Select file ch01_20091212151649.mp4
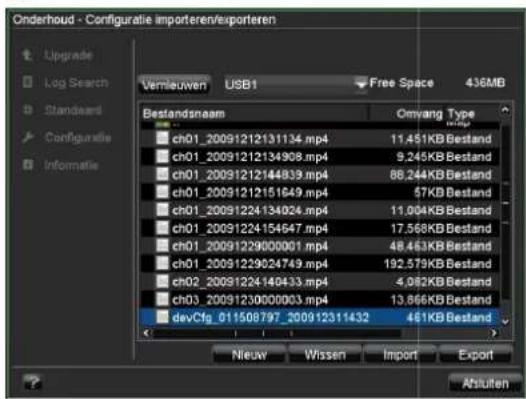The height and width of the screenshot is (399, 526). (x=319, y=192)
